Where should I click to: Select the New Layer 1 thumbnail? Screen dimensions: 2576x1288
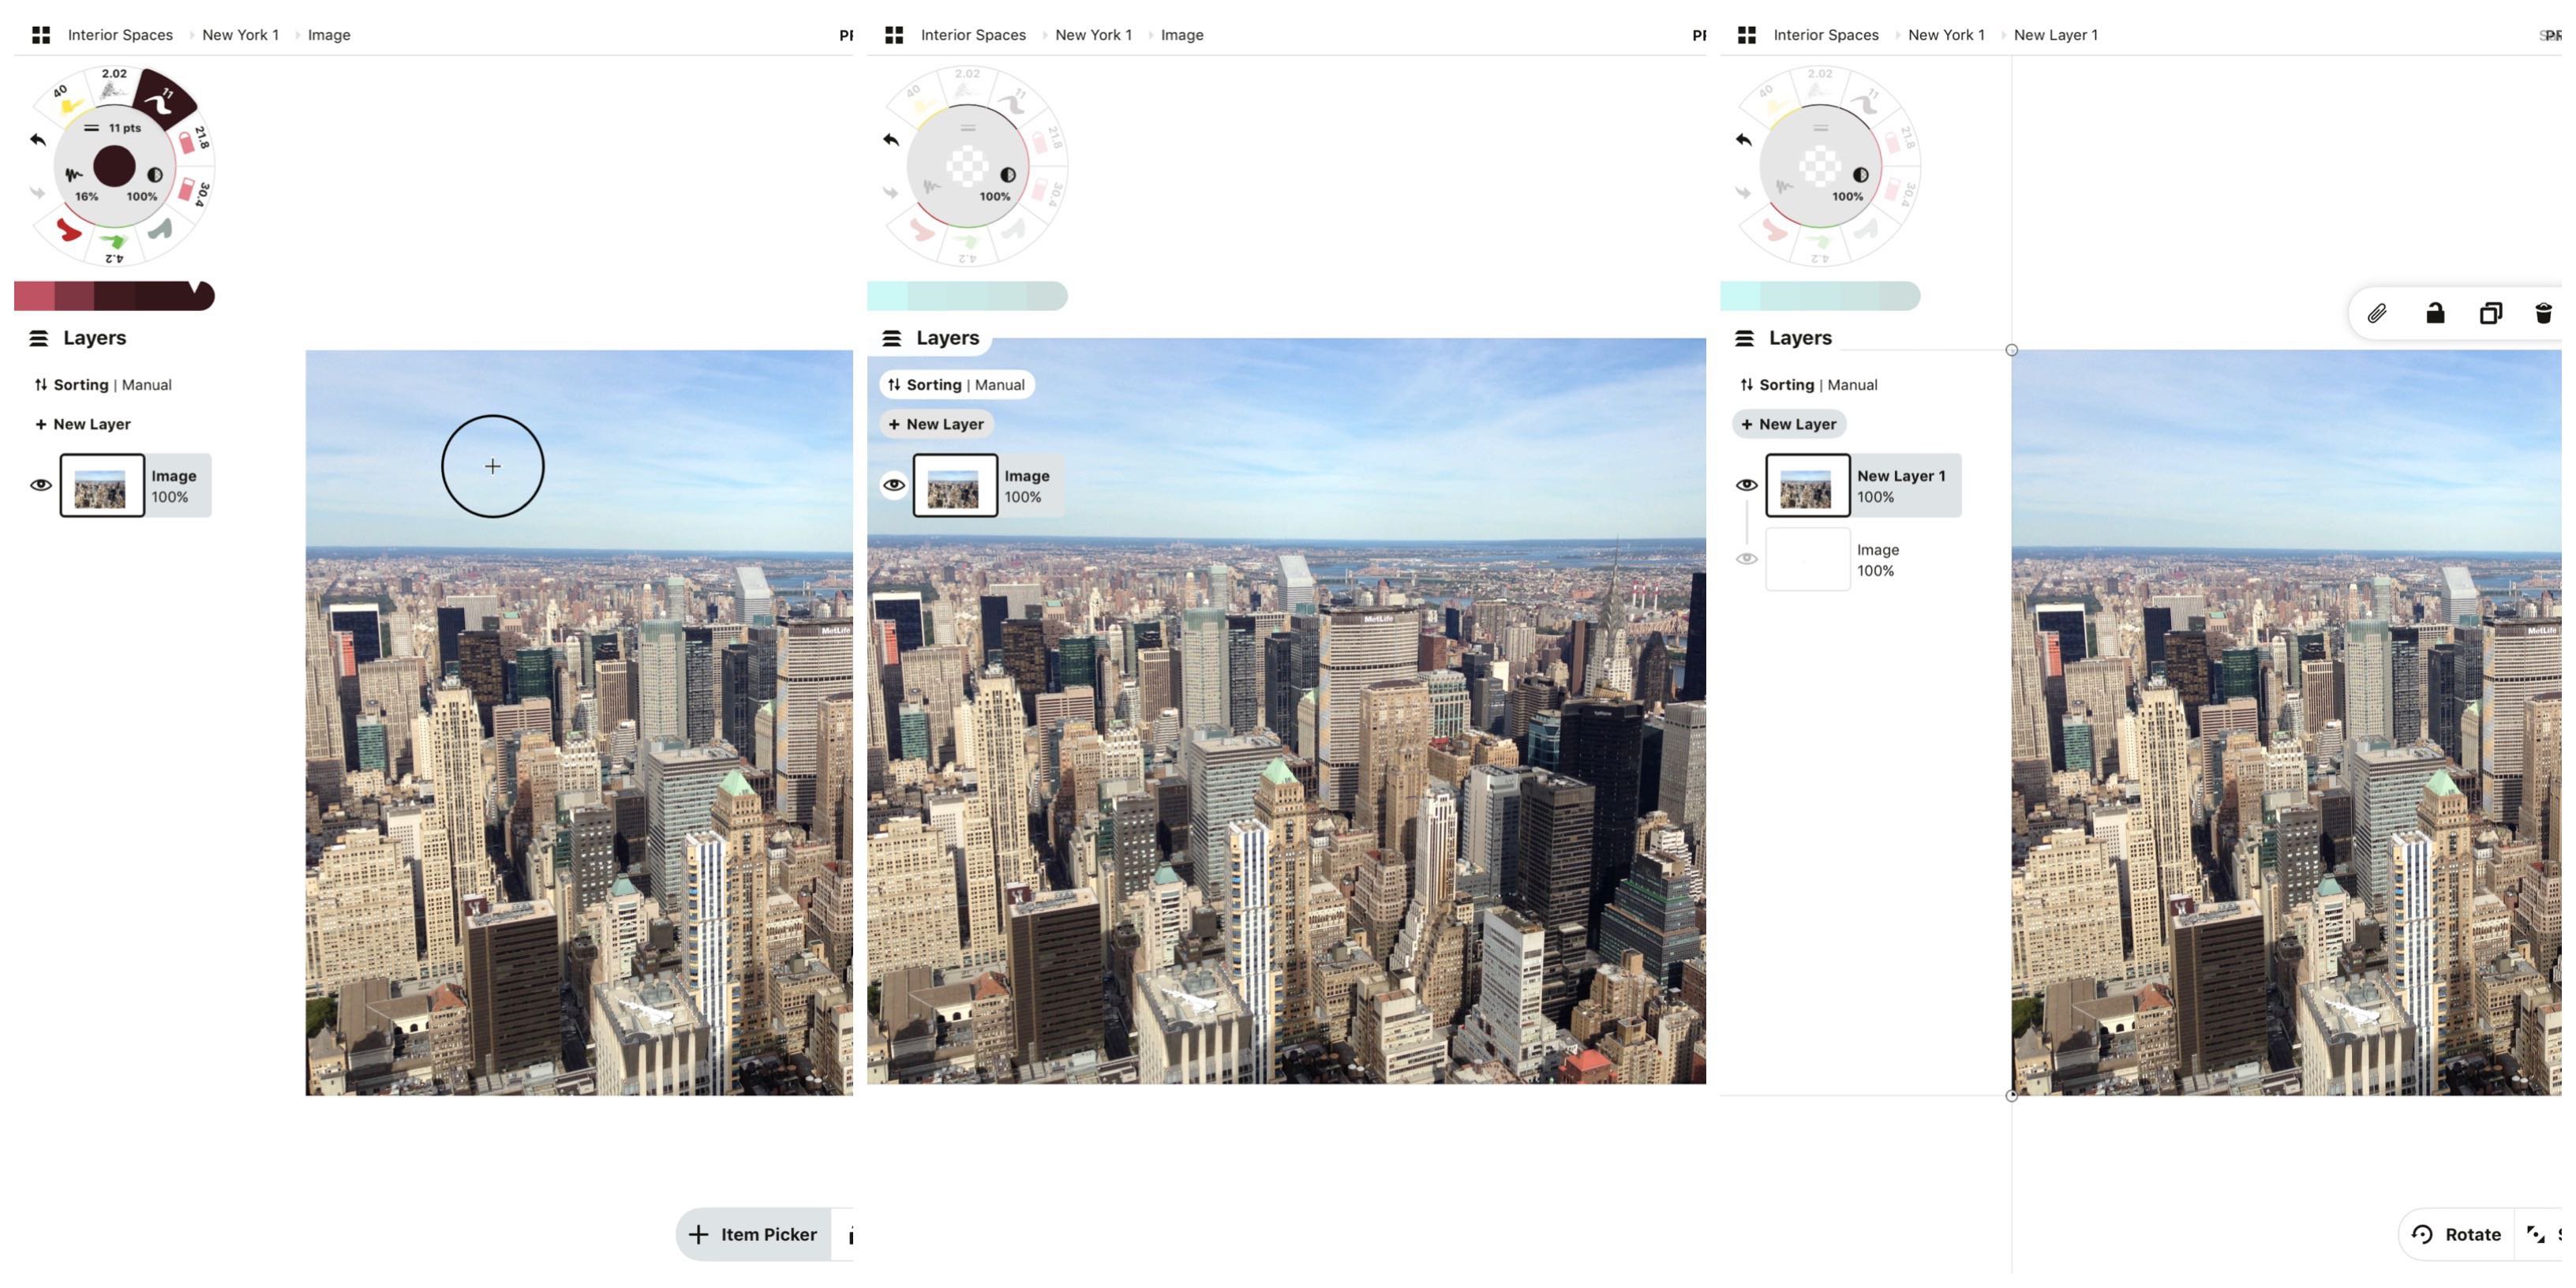(x=1808, y=486)
